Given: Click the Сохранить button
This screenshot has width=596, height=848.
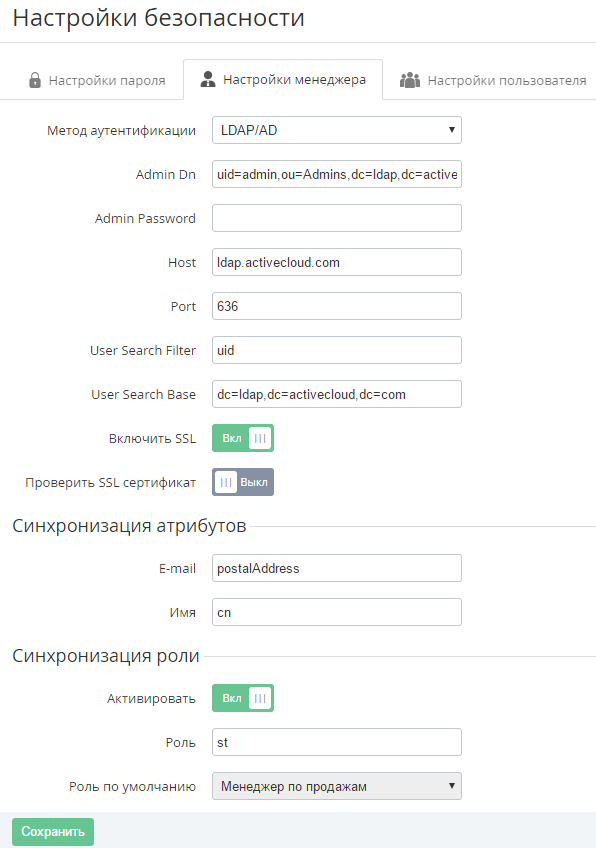Looking at the screenshot, I should point(53,832).
